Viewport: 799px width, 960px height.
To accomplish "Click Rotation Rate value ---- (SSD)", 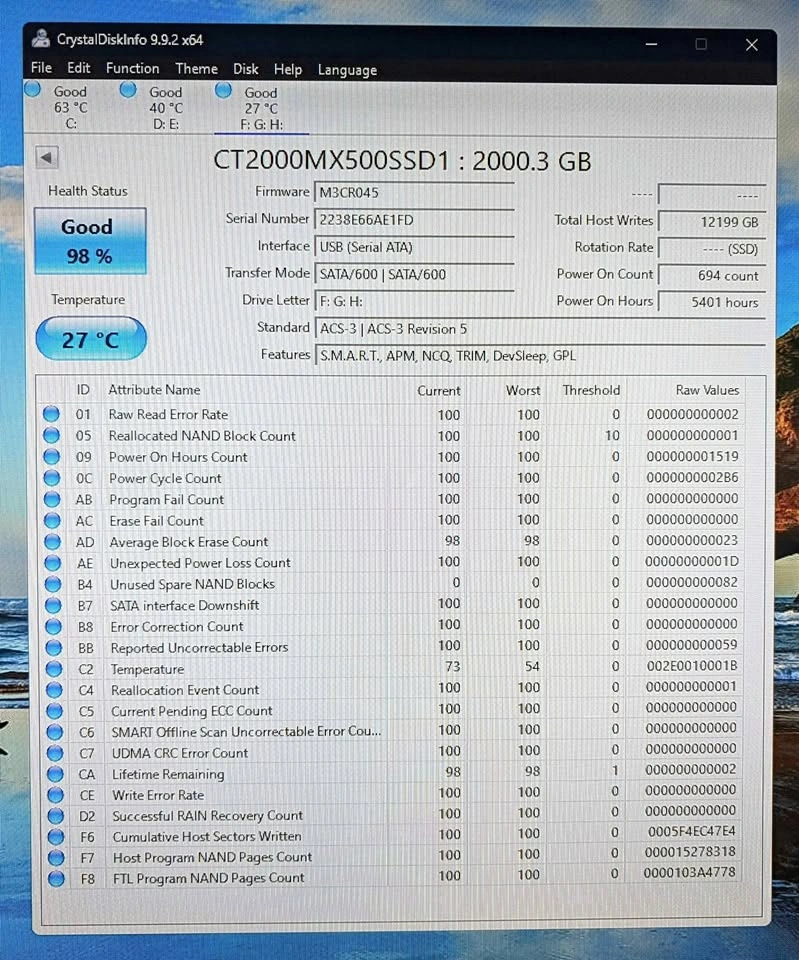I will [x=711, y=249].
